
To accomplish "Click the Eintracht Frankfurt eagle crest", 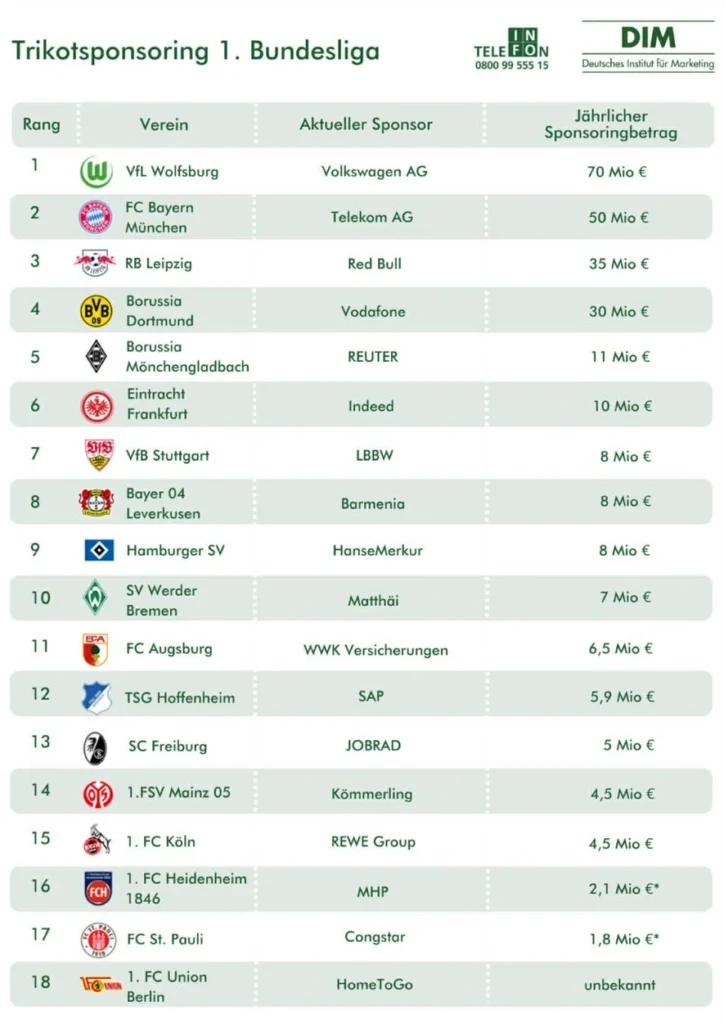I will point(97,405).
